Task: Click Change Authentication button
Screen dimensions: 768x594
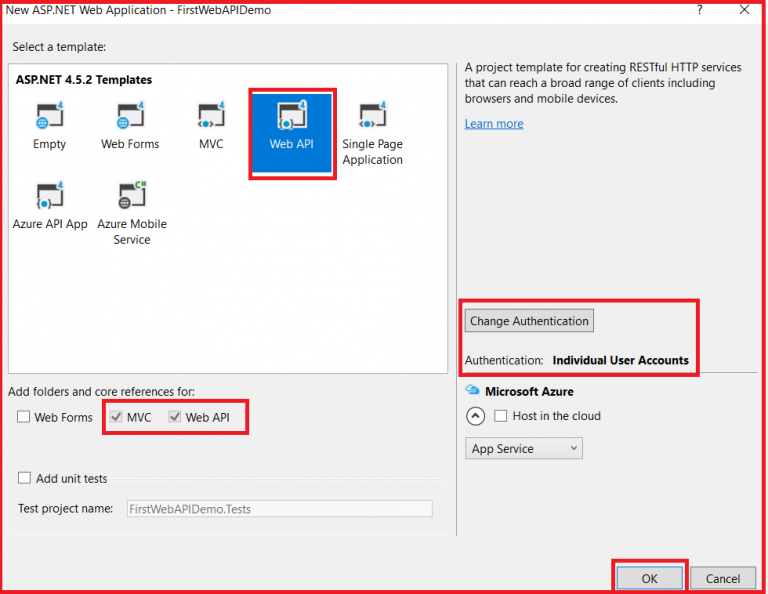Action: 529,321
